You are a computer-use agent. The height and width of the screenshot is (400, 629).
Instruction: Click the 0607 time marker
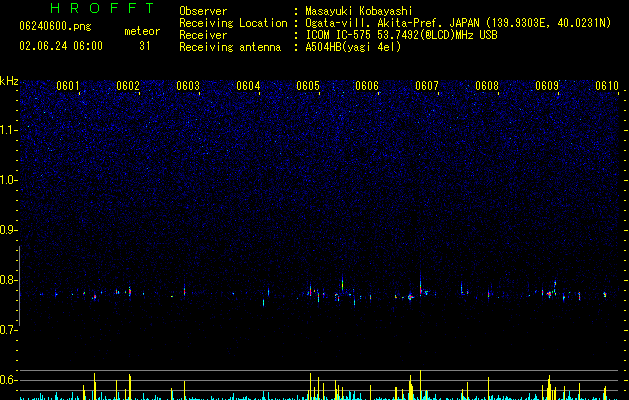click(x=427, y=86)
